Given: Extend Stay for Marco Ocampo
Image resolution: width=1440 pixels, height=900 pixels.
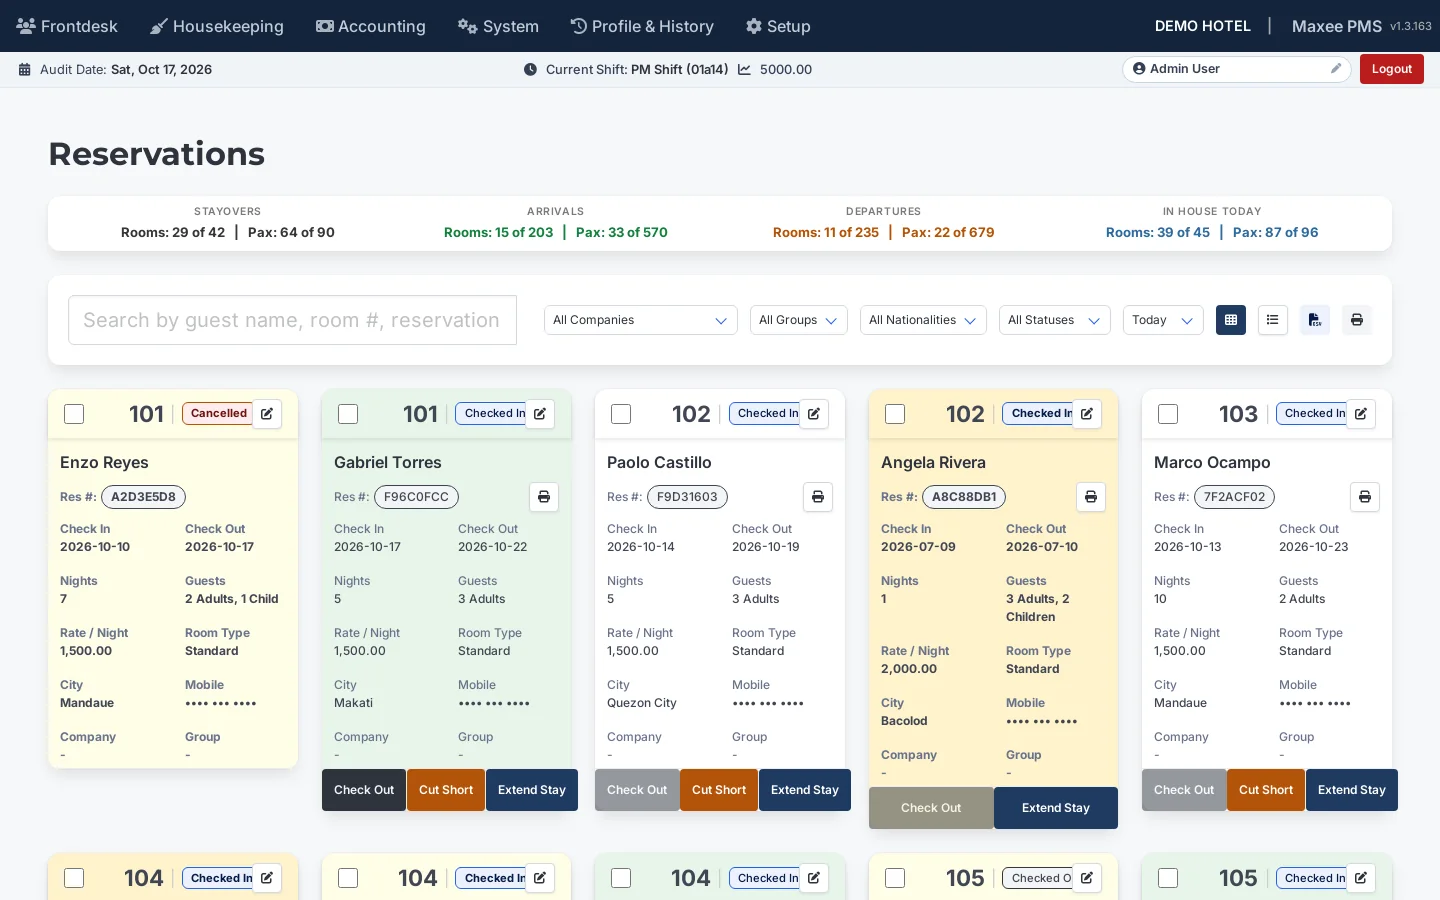Looking at the screenshot, I should tap(1352, 790).
